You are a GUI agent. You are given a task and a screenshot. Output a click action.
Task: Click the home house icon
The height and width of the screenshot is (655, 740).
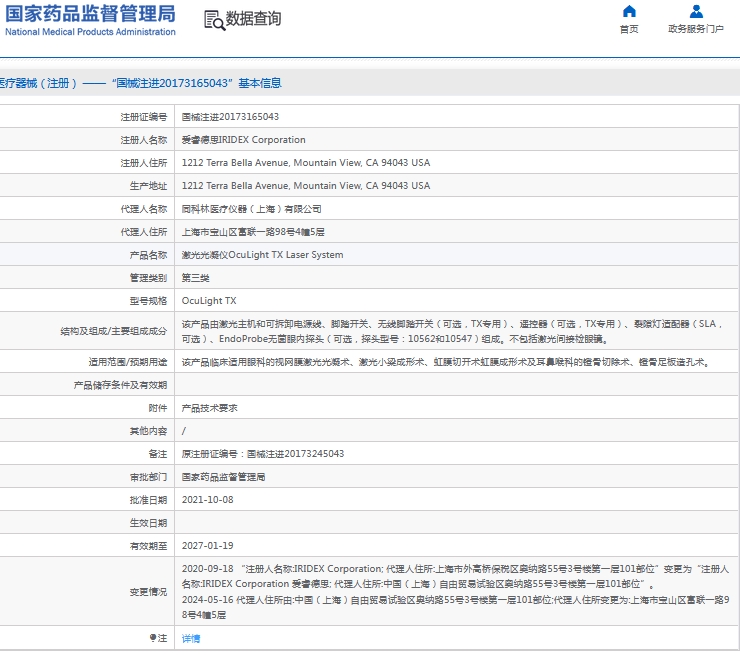[629, 11]
